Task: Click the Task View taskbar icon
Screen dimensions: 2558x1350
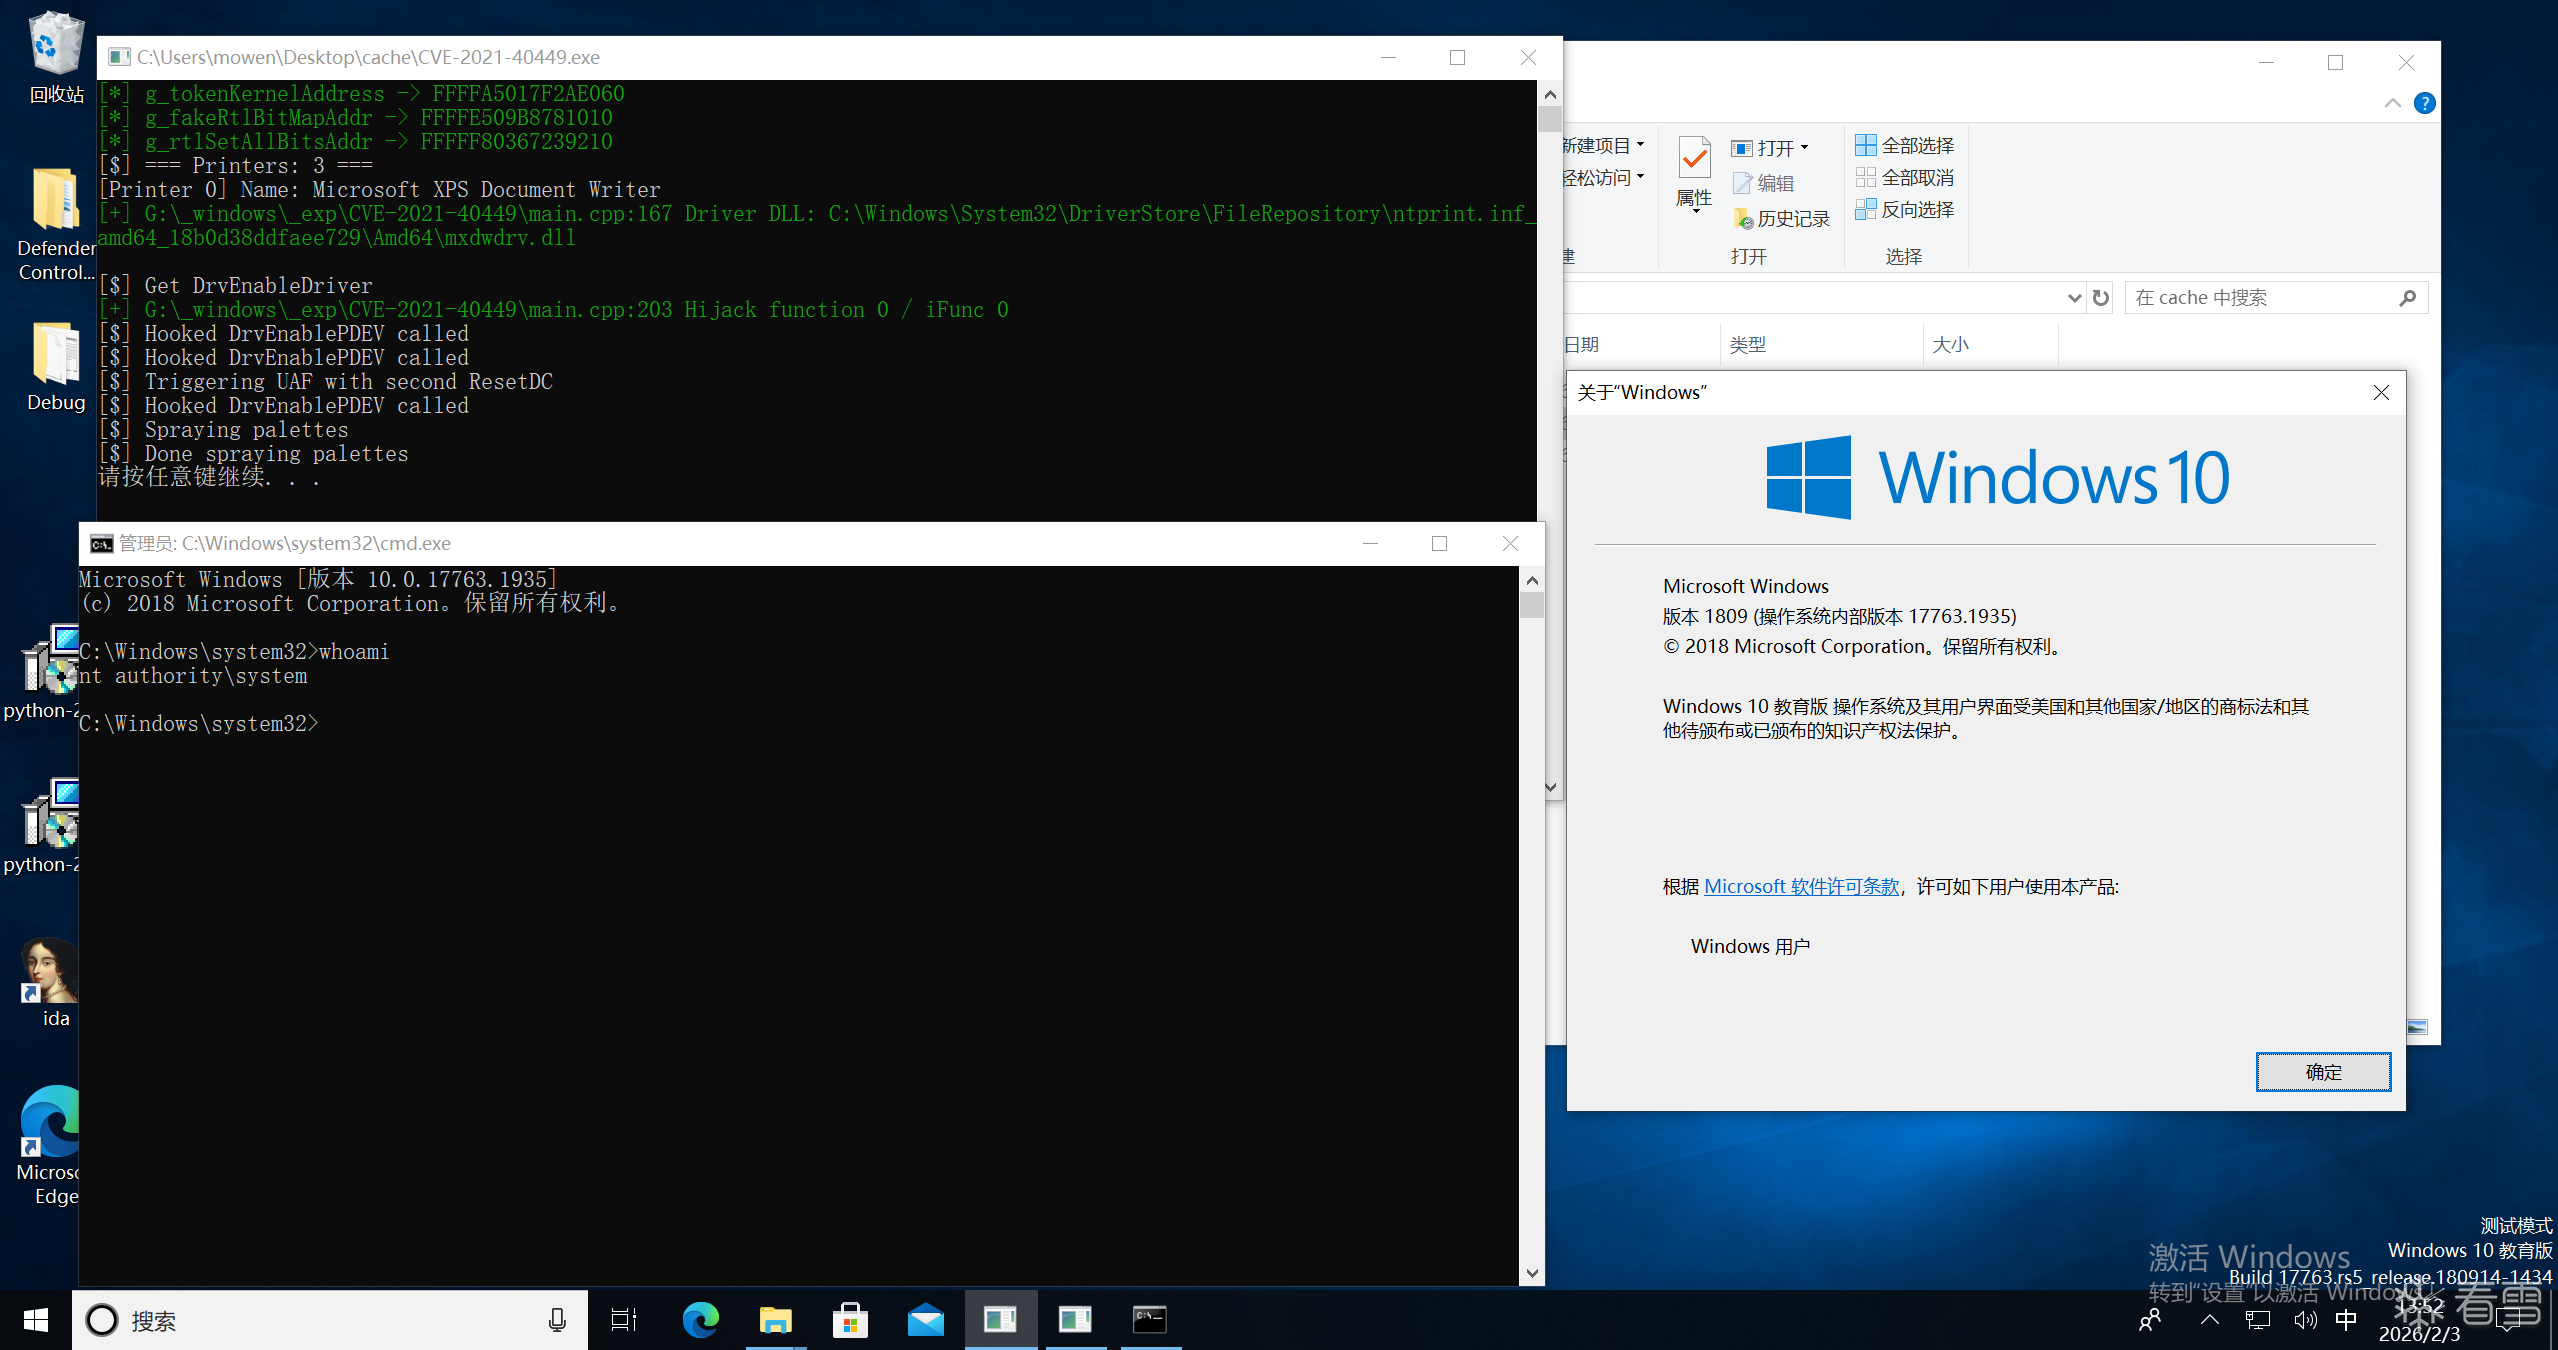Action: pyautogui.click(x=624, y=1320)
